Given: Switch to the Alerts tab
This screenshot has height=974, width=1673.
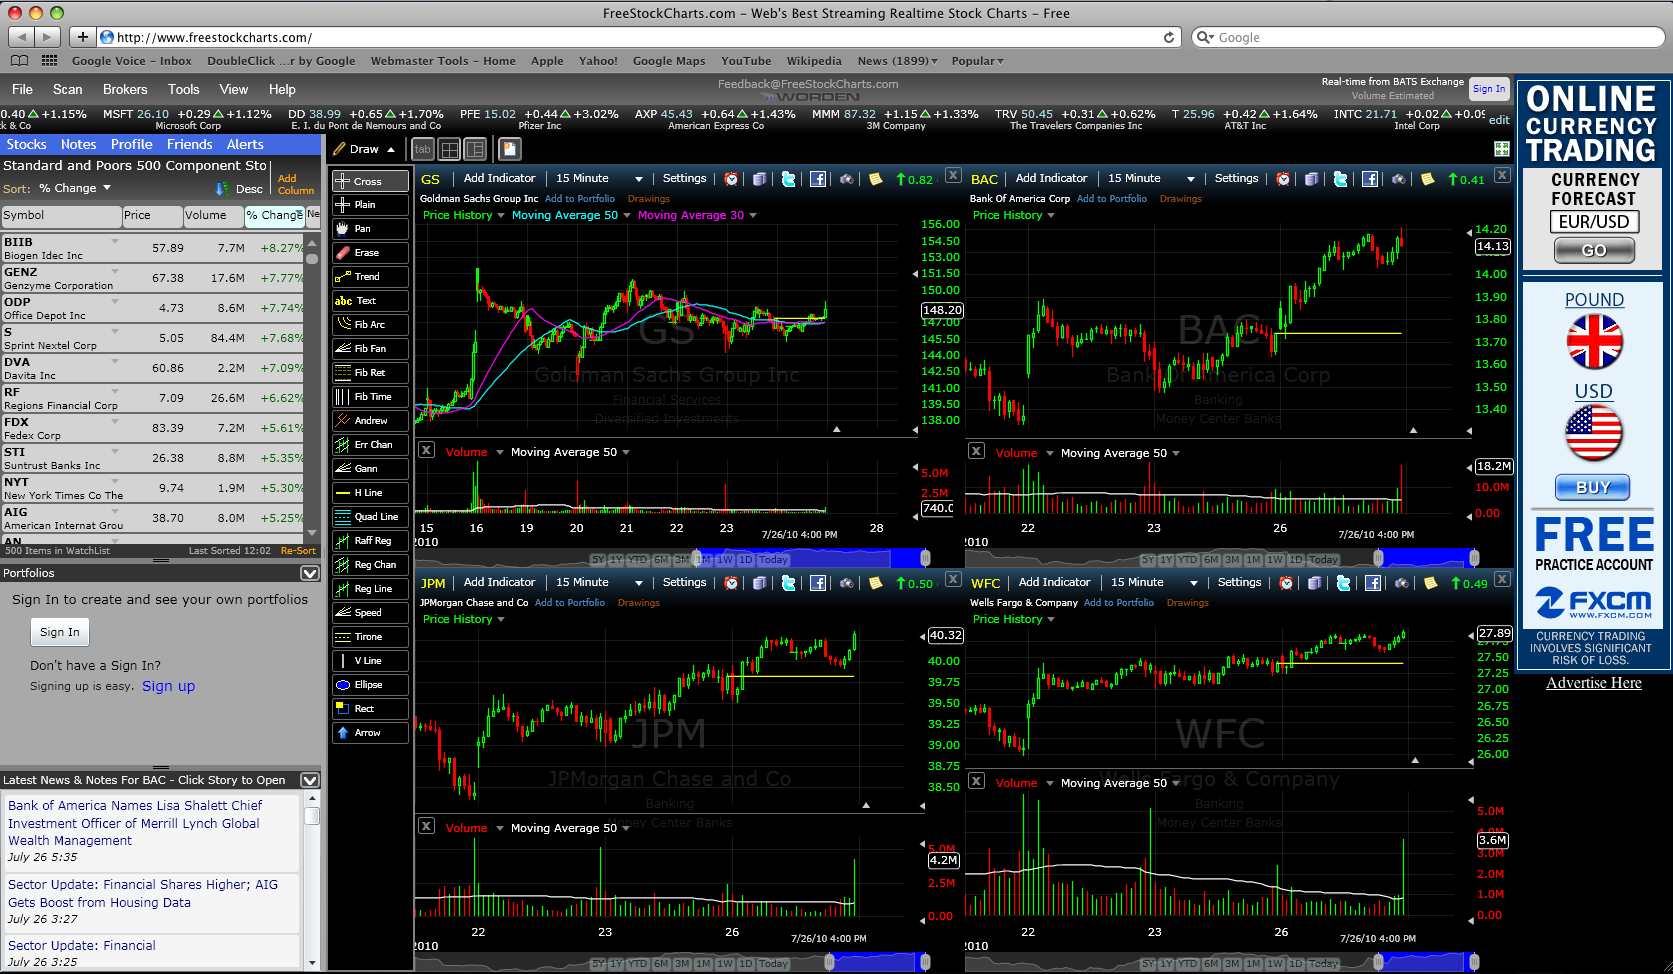Looking at the screenshot, I should coord(245,144).
